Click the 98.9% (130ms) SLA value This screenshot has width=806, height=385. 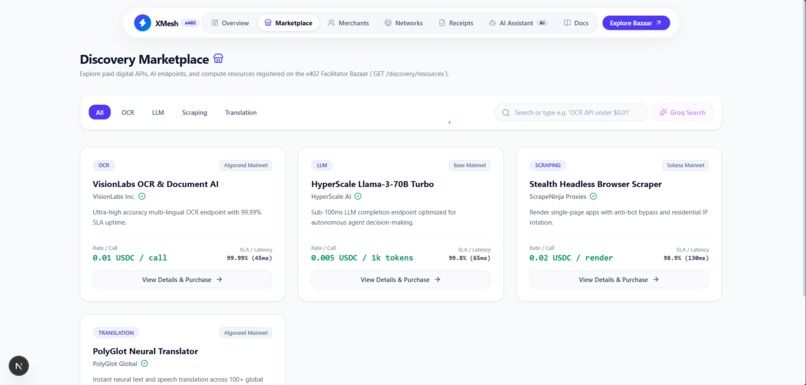click(686, 258)
